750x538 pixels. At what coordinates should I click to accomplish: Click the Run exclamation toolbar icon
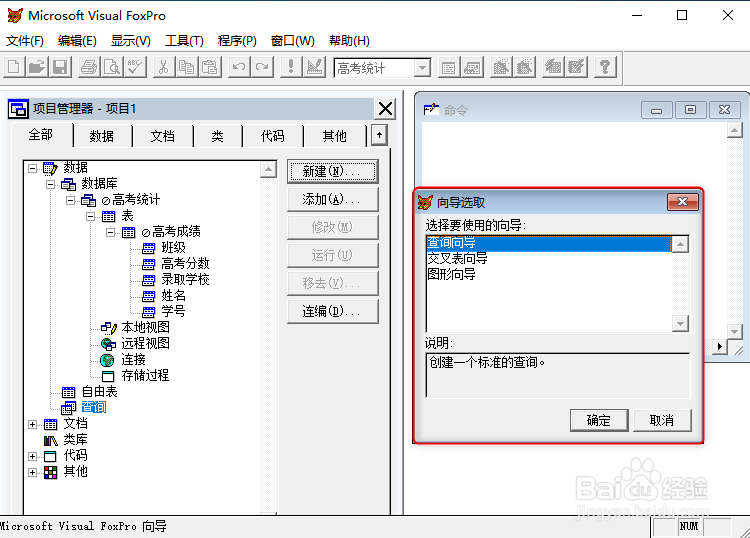(290, 67)
